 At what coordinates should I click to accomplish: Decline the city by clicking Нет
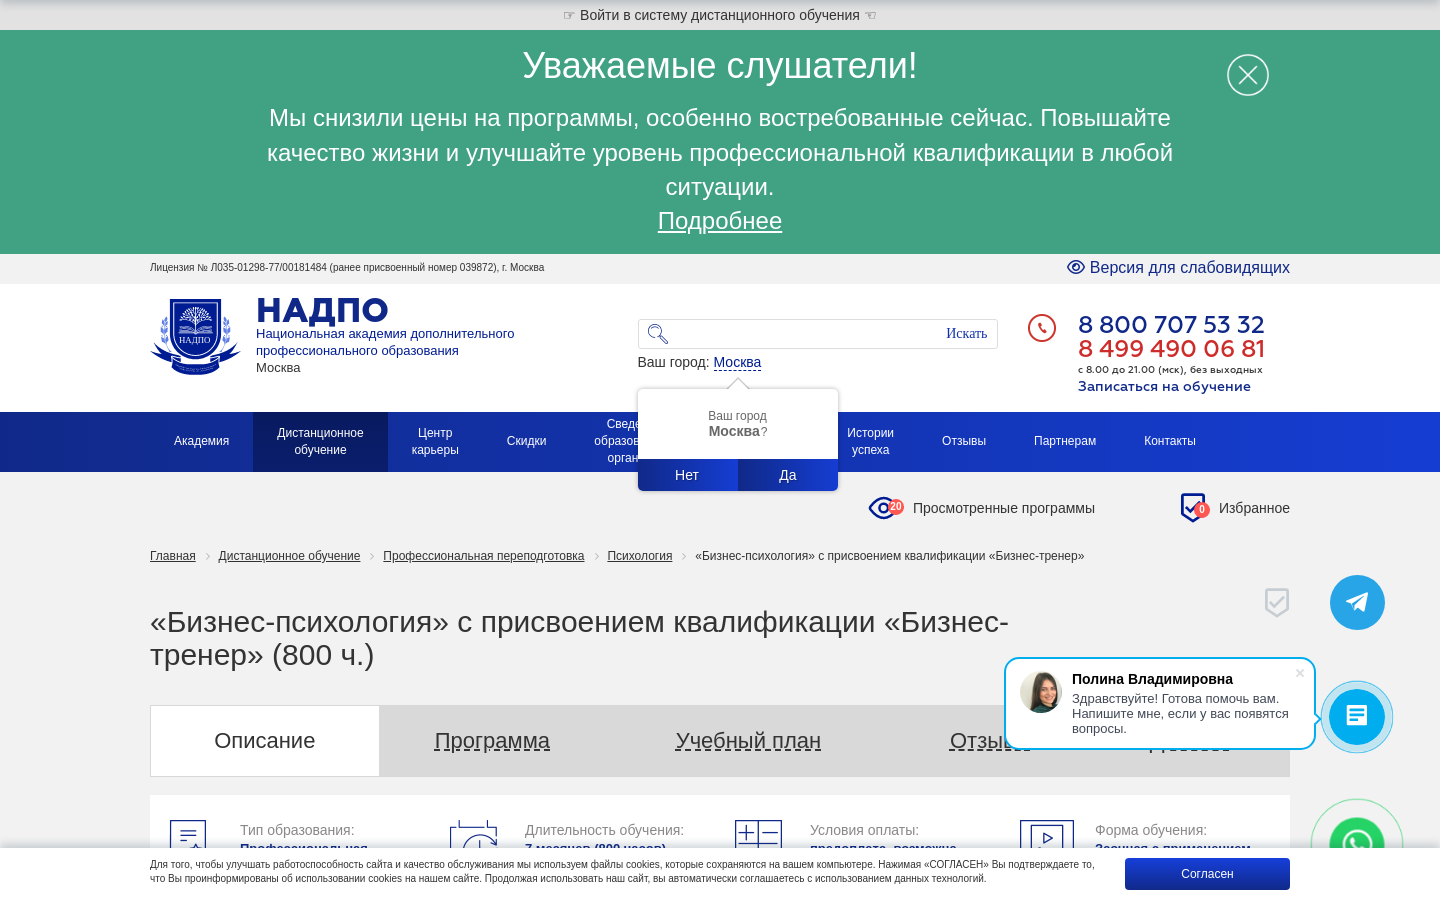[x=687, y=475]
